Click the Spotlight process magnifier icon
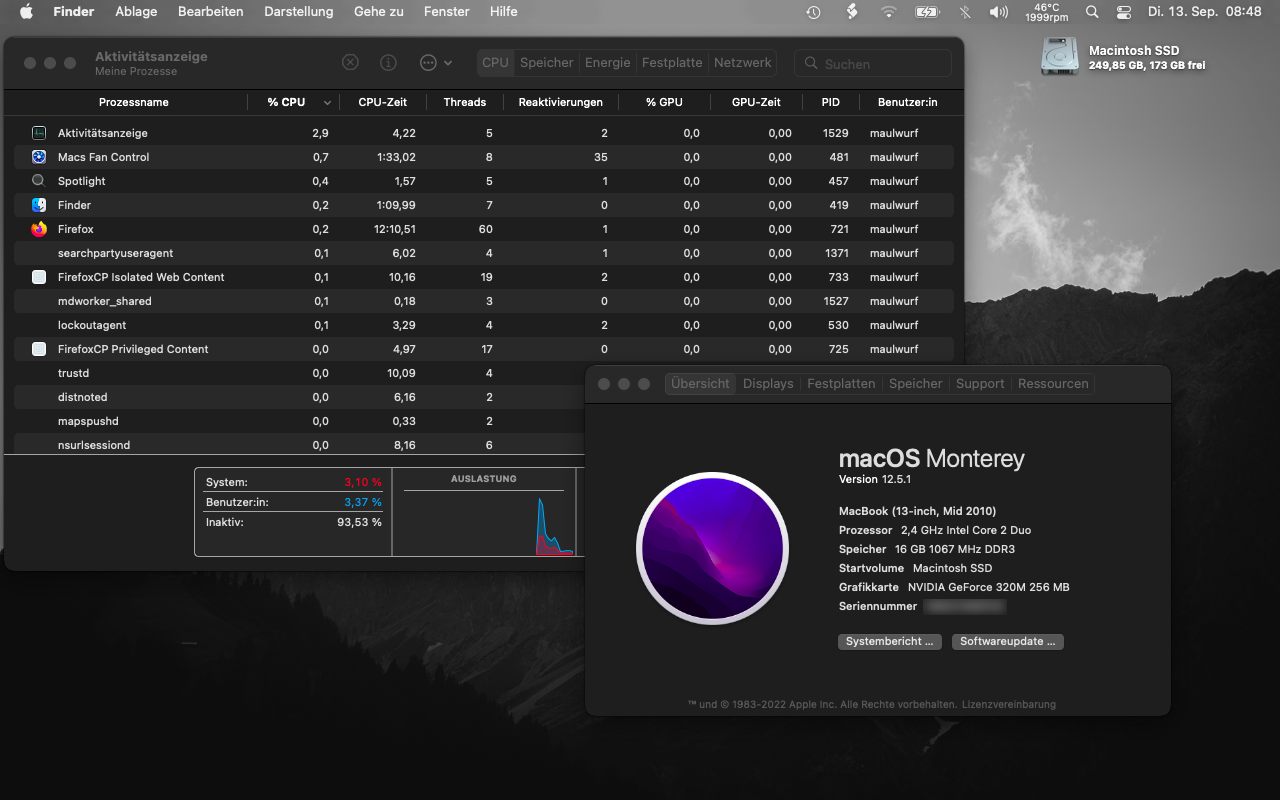Screen dimensions: 1280x800 39,181
